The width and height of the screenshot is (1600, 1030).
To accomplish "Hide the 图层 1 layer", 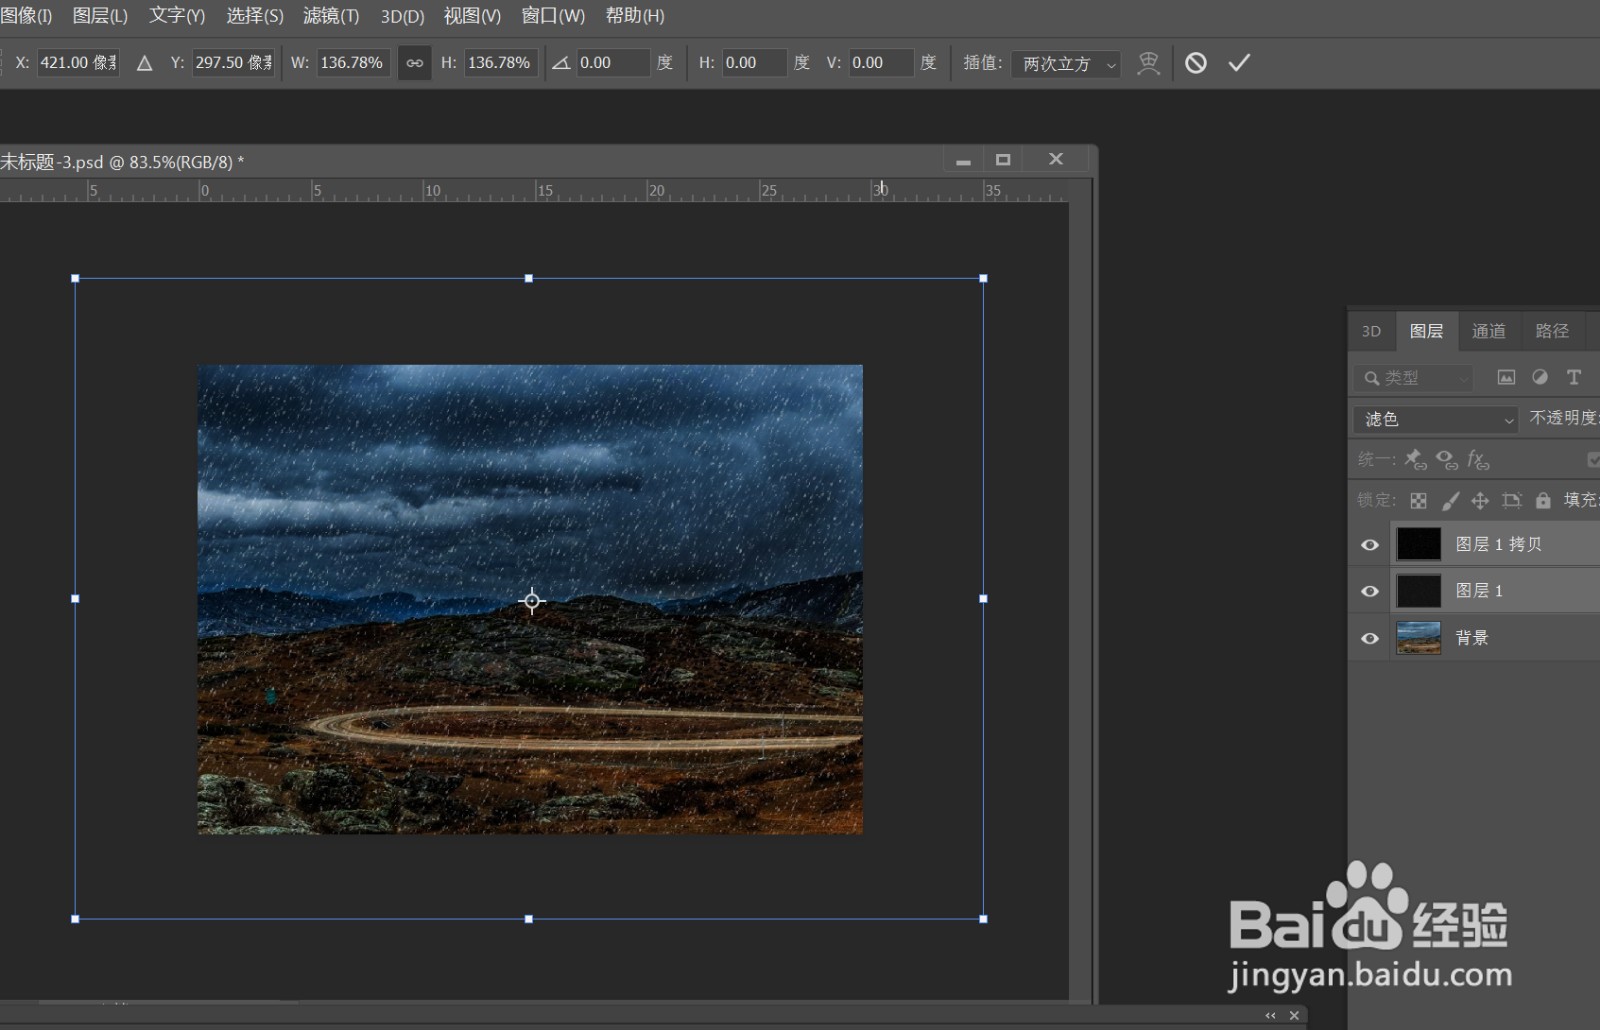I will [x=1370, y=591].
